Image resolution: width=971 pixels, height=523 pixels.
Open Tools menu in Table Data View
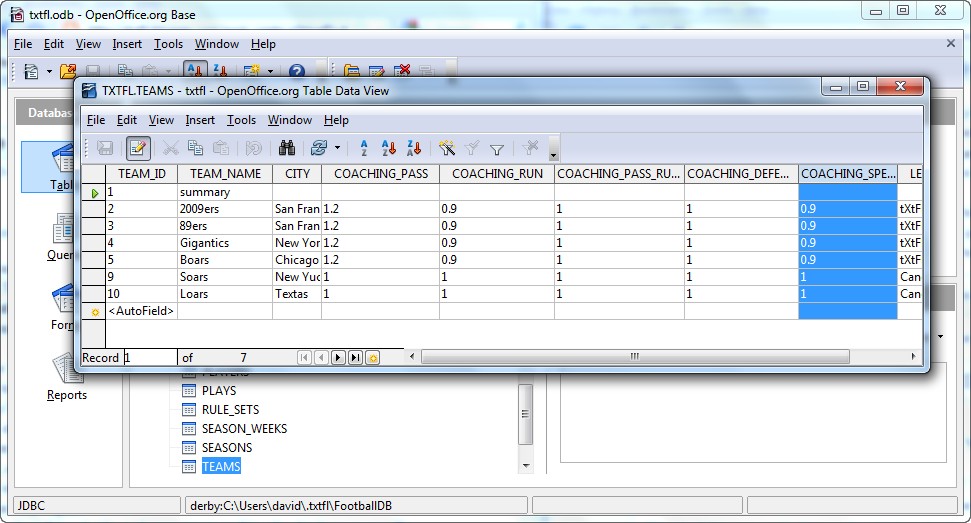pos(241,120)
